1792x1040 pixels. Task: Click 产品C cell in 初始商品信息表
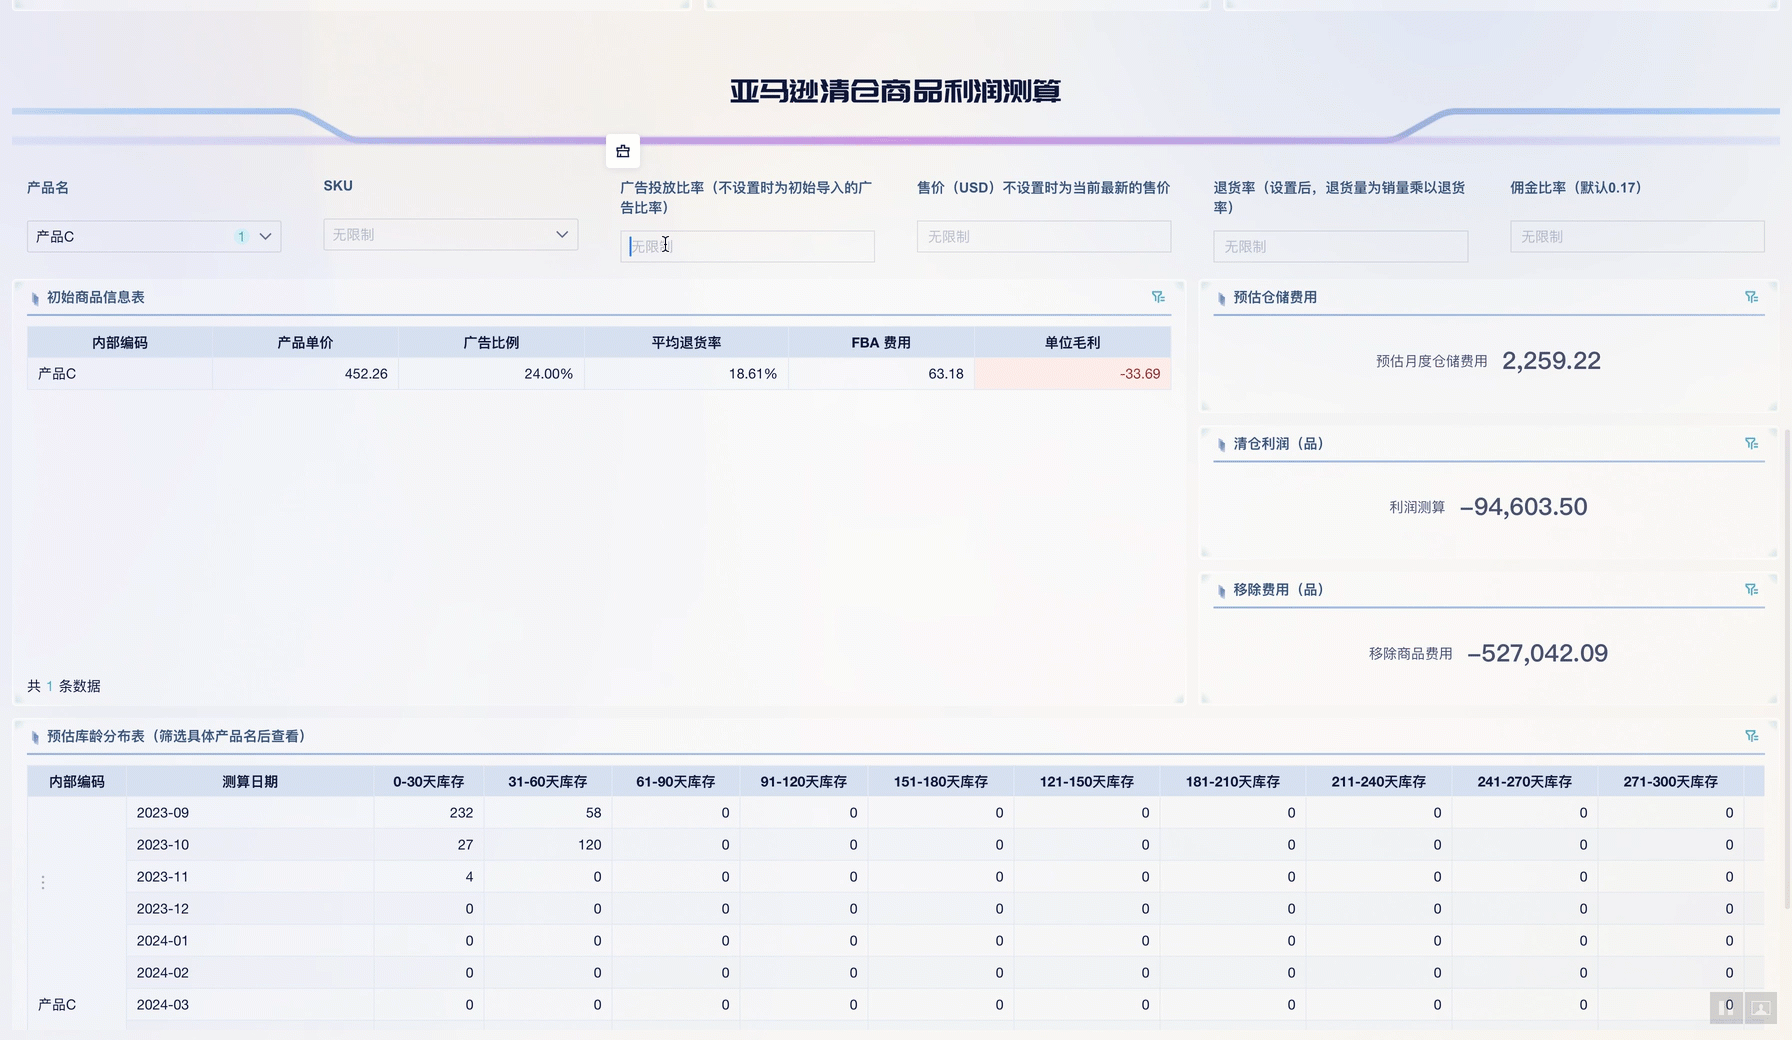[x=120, y=373]
